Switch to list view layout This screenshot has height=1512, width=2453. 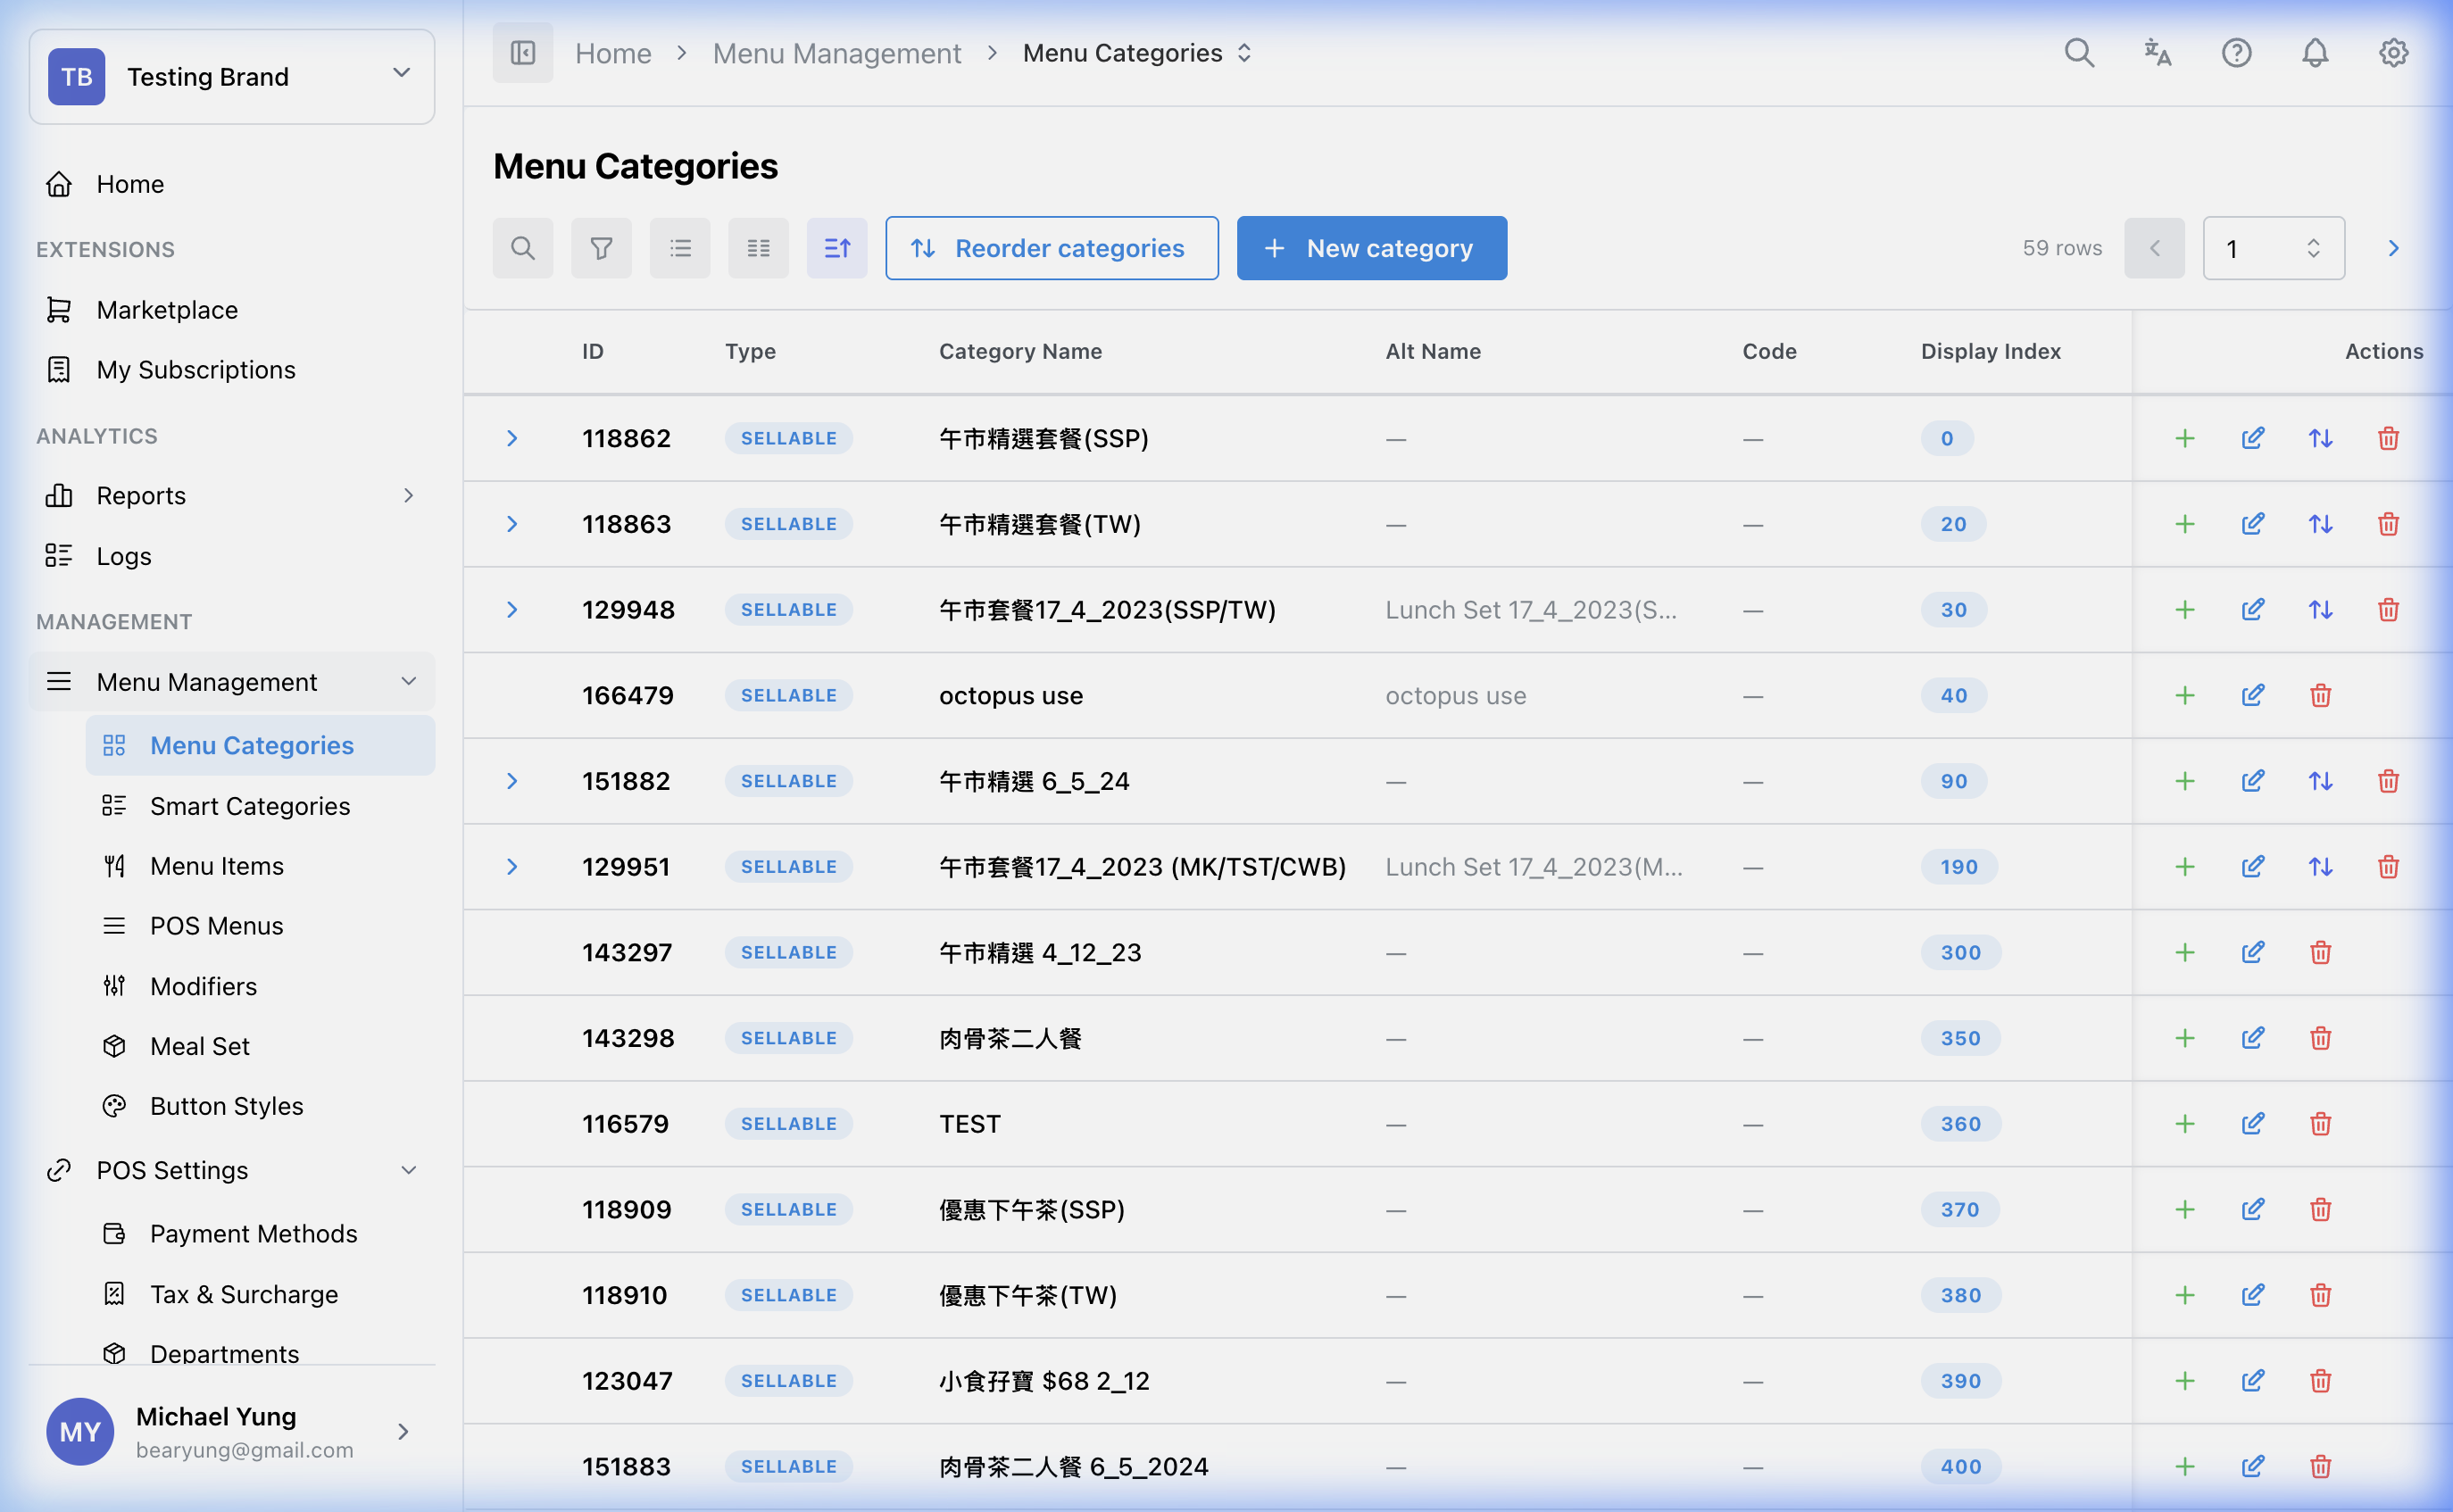[680, 248]
